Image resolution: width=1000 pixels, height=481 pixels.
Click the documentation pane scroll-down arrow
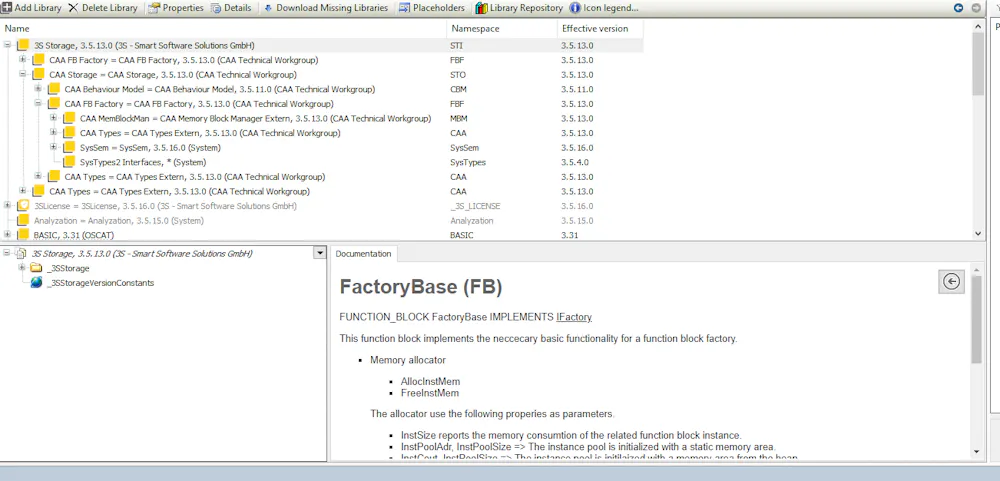pyautogui.click(x=976, y=452)
